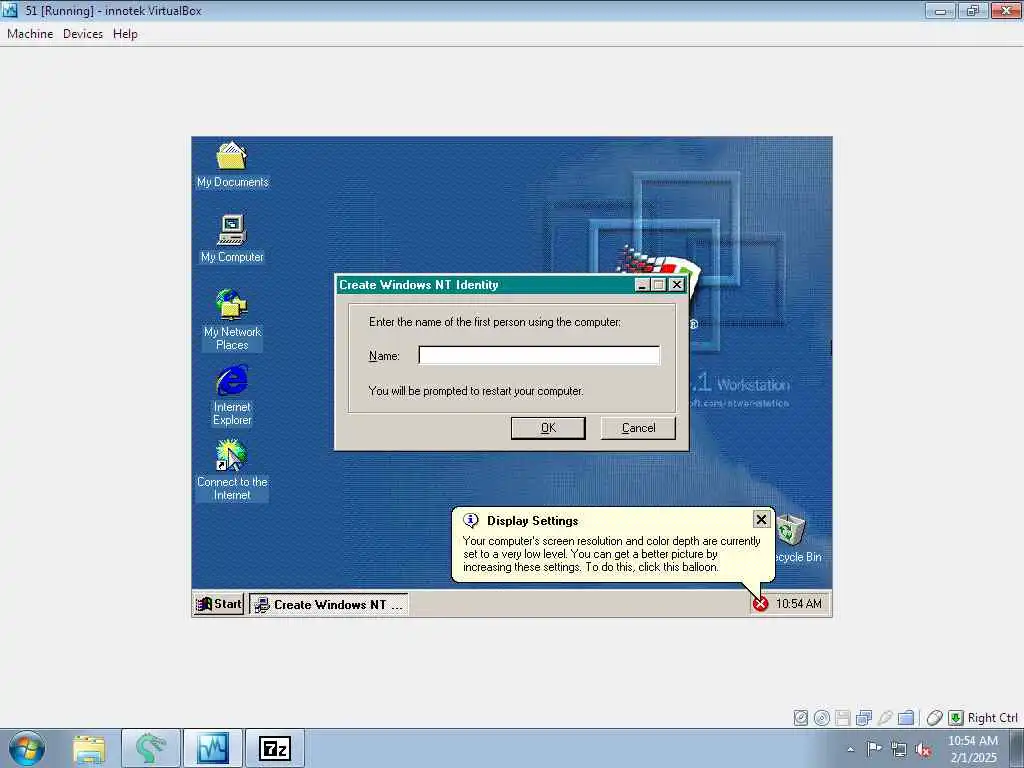Viewport: 1024px width, 768px height.
Task: Click the host clock showing 2/1/2025
Action: coord(973,749)
